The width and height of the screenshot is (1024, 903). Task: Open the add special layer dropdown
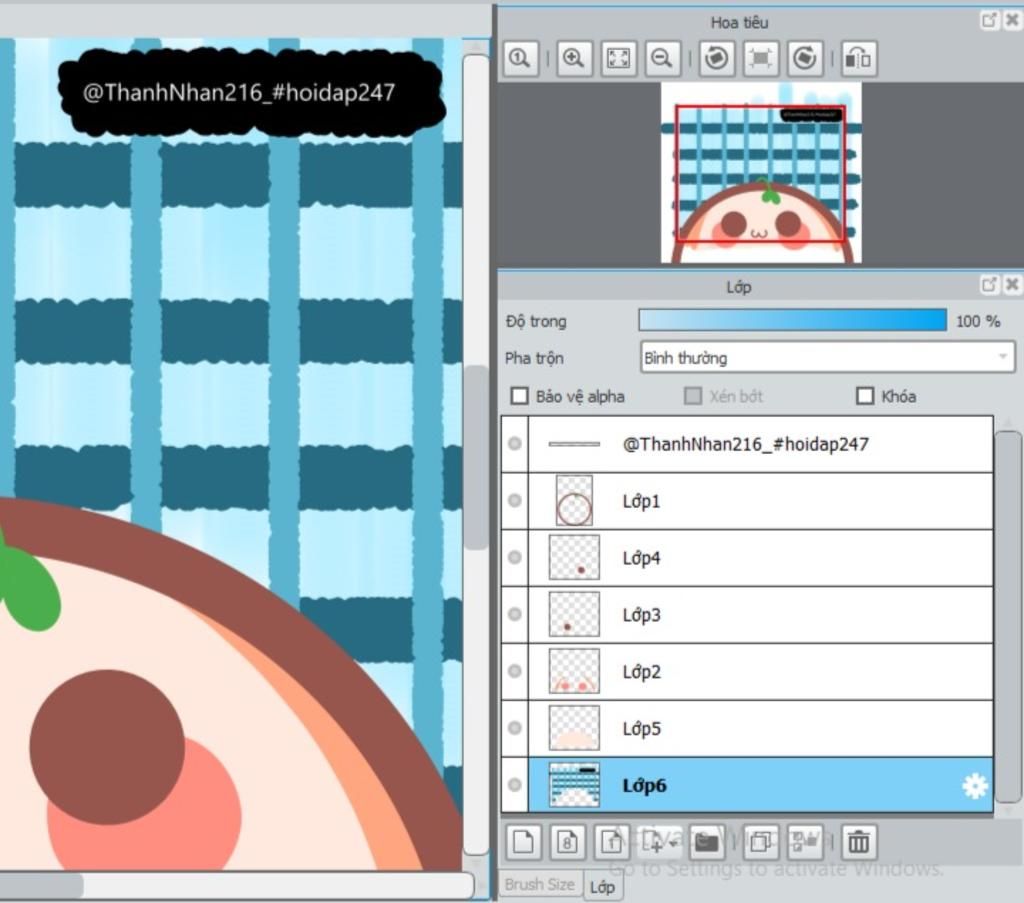(x=660, y=842)
